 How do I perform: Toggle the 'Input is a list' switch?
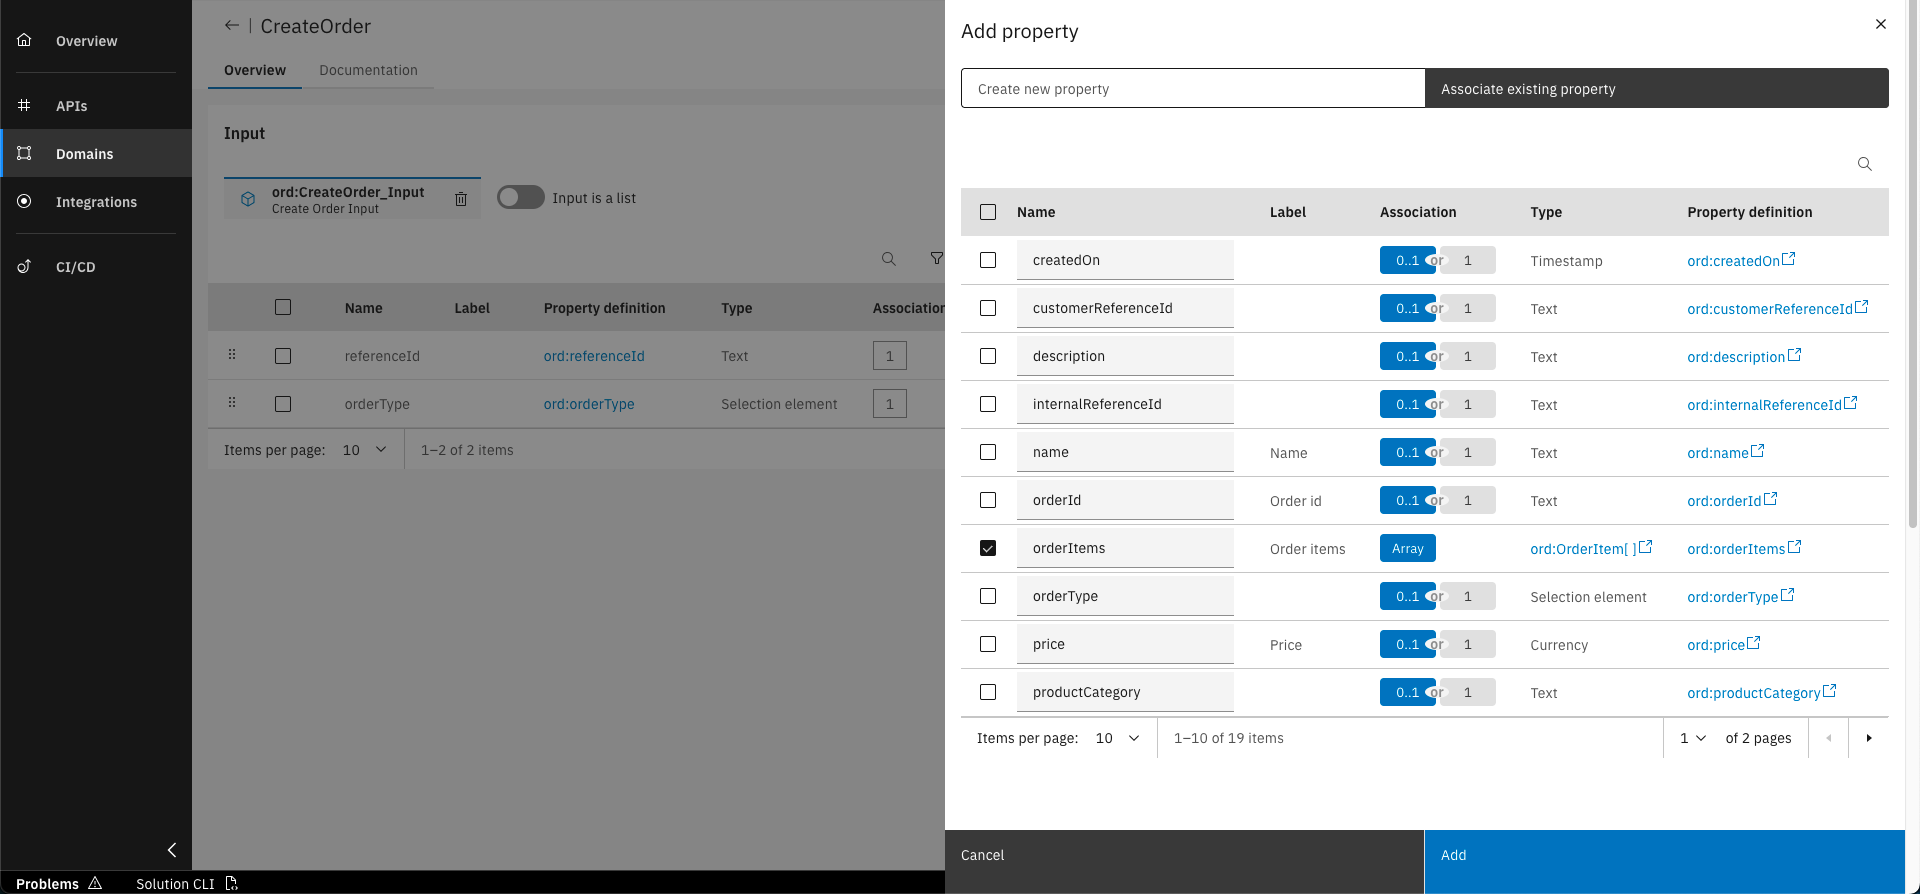point(521,197)
